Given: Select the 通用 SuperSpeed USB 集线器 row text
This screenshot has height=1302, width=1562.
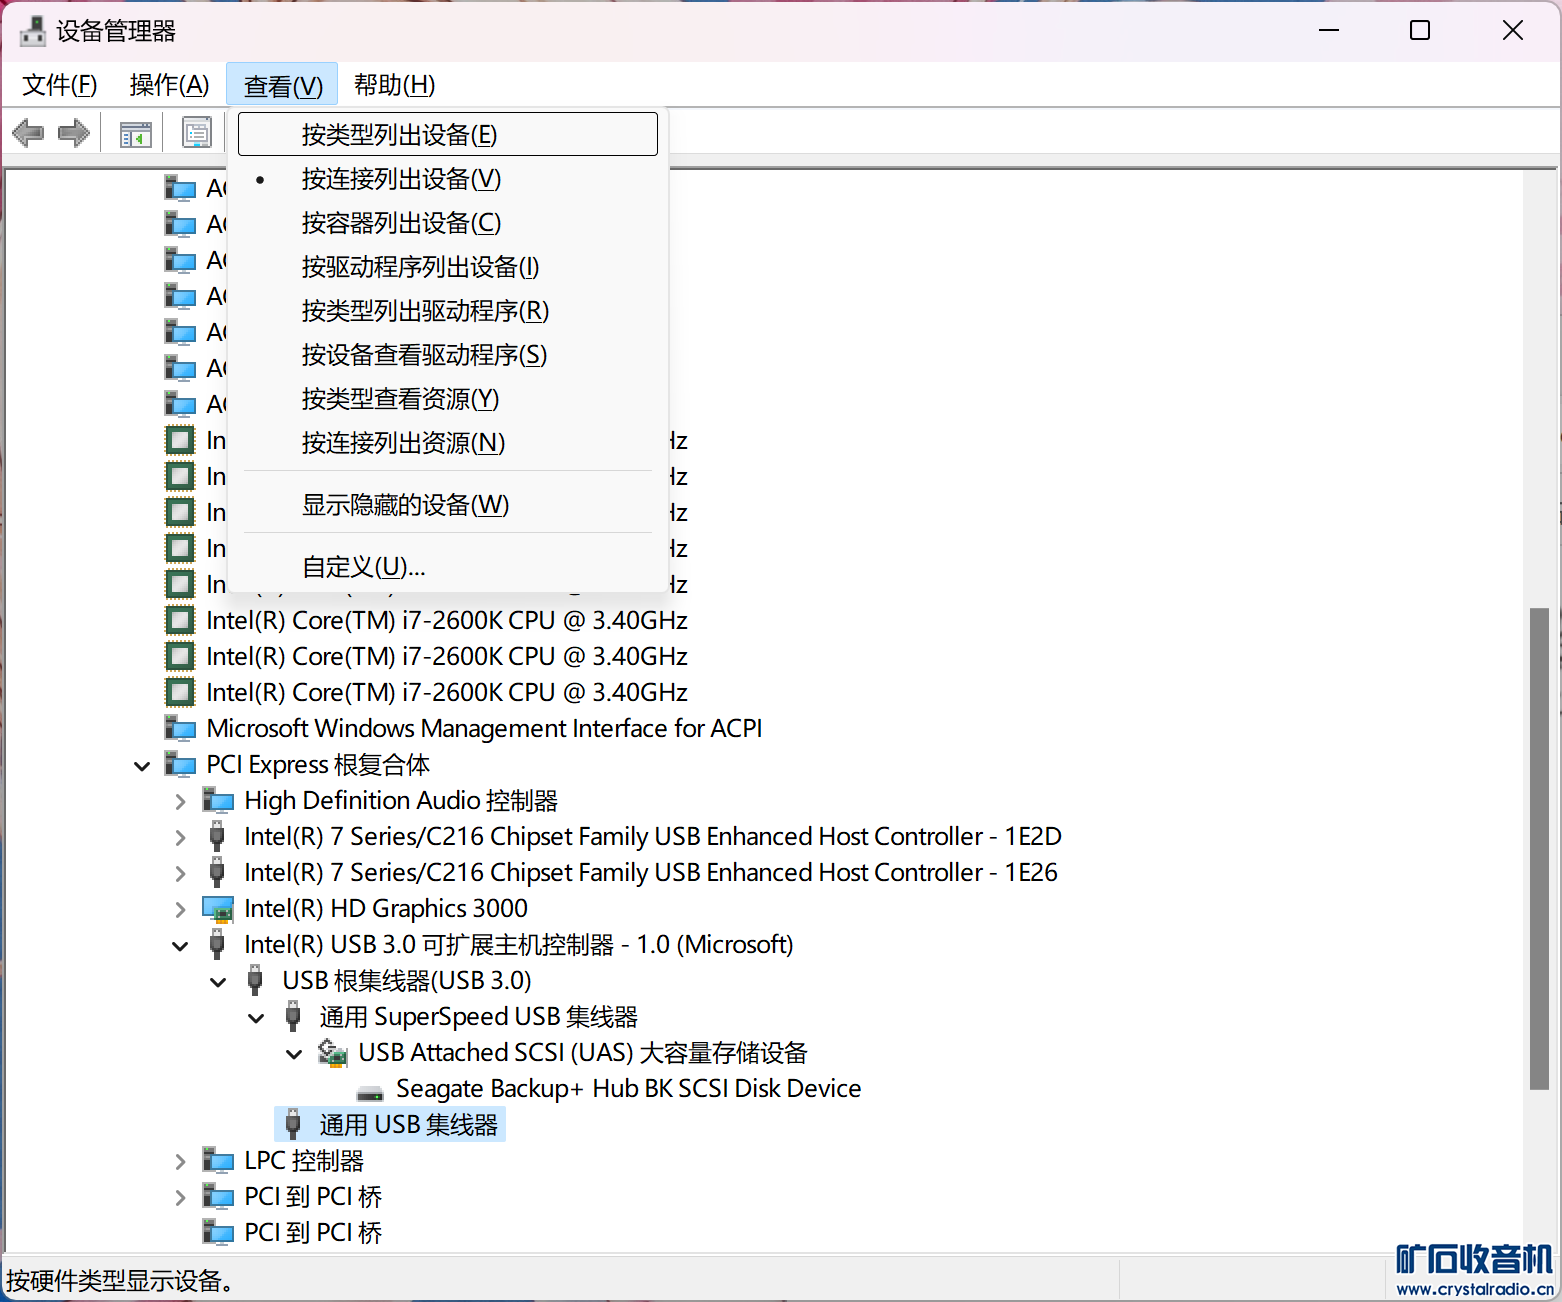Looking at the screenshot, I should (479, 1016).
